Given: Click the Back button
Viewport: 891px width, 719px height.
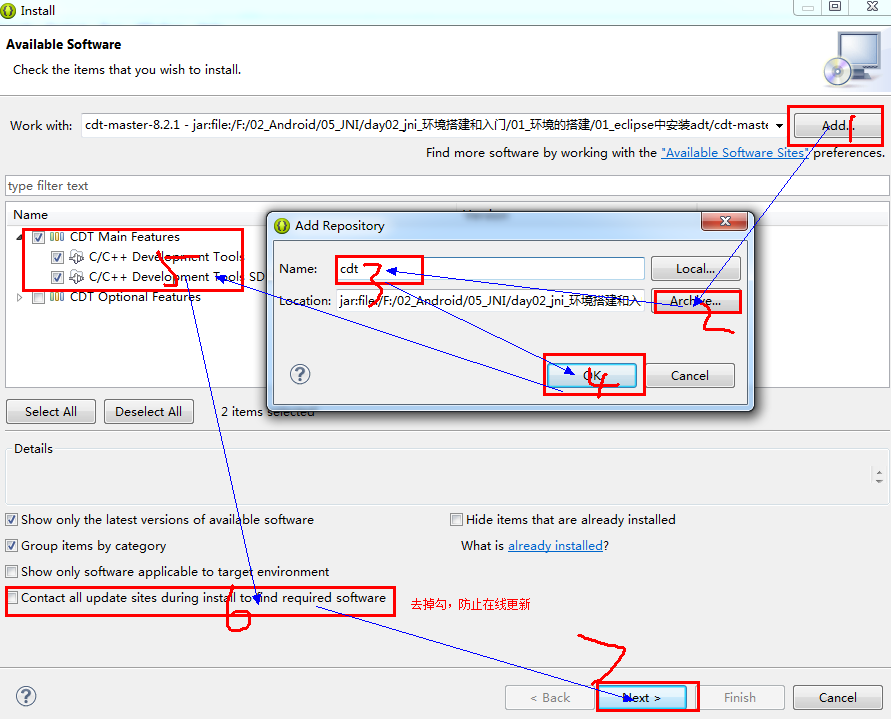Looking at the screenshot, I should point(549,697).
